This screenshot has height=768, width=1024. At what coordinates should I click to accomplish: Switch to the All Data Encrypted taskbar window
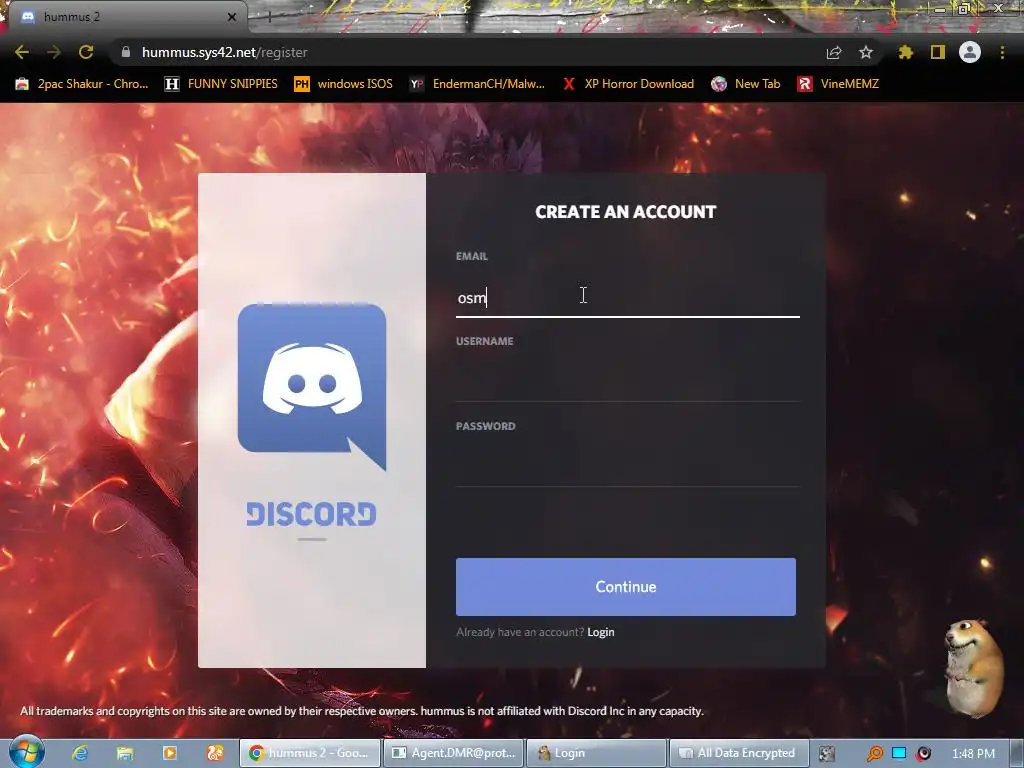(739, 753)
